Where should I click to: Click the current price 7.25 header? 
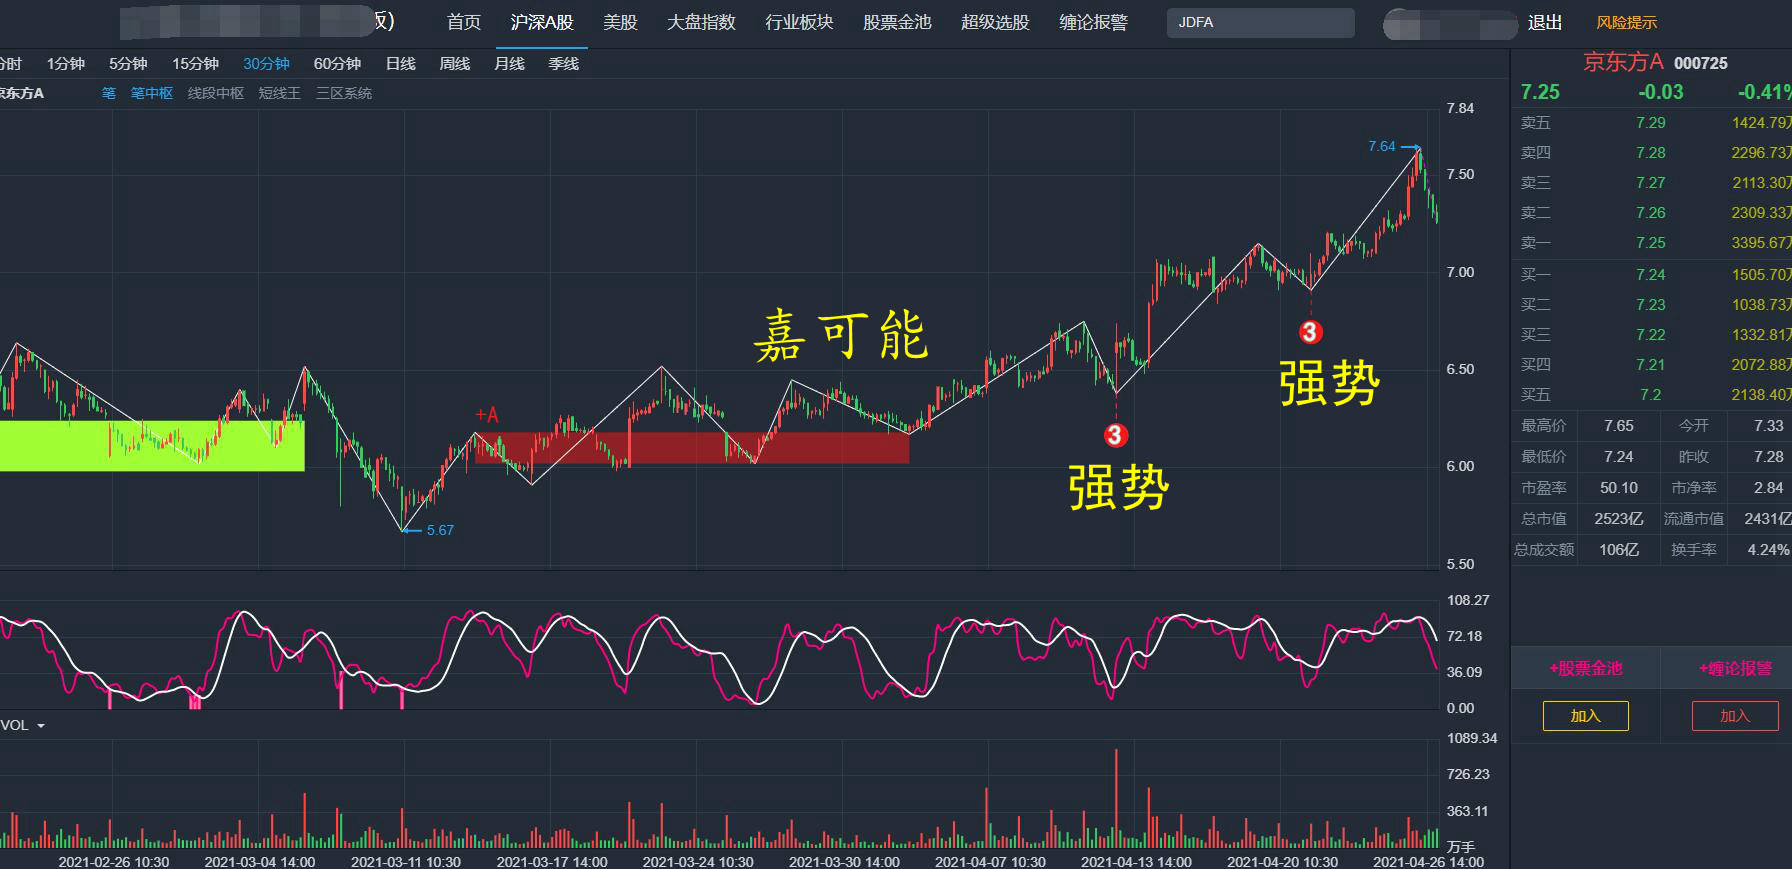(1540, 92)
